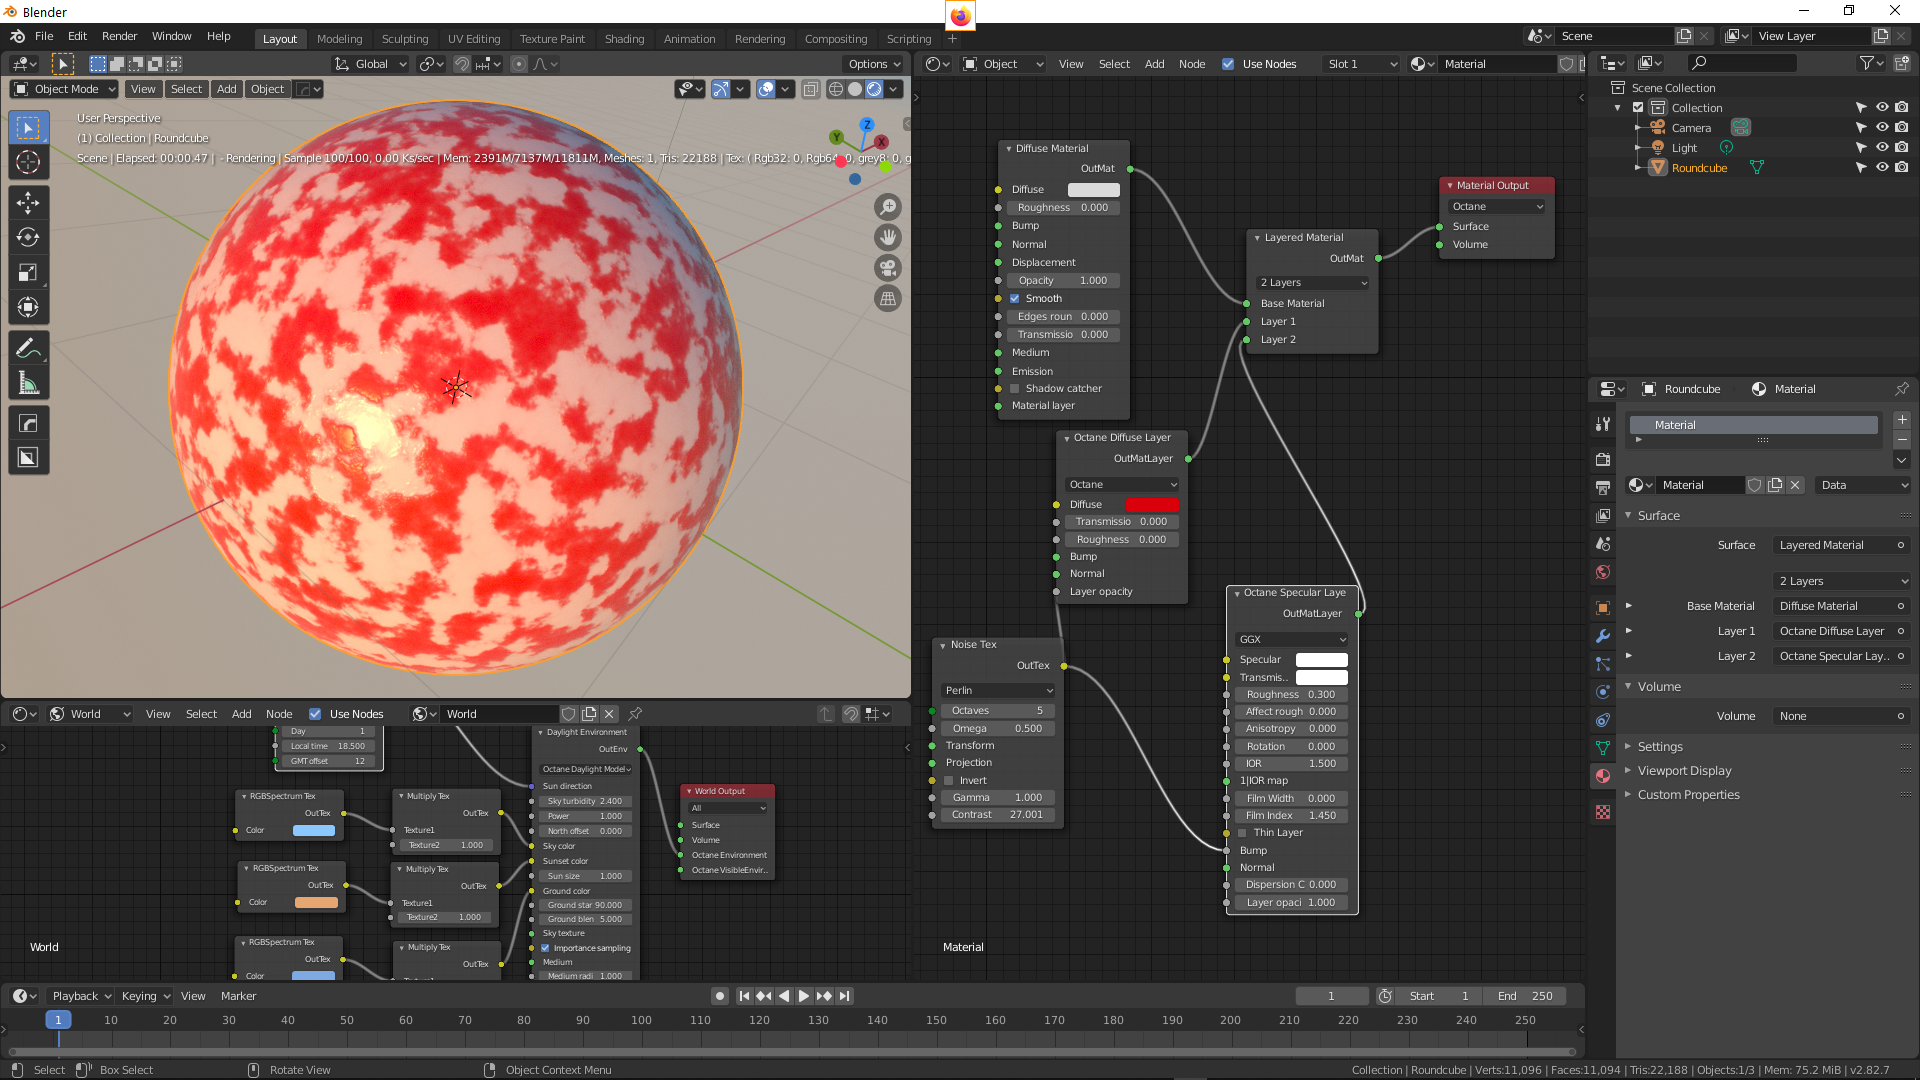Expand the Viewport Display panel
This screenshot has width=1920, height=1080.
click(1684, 770)
